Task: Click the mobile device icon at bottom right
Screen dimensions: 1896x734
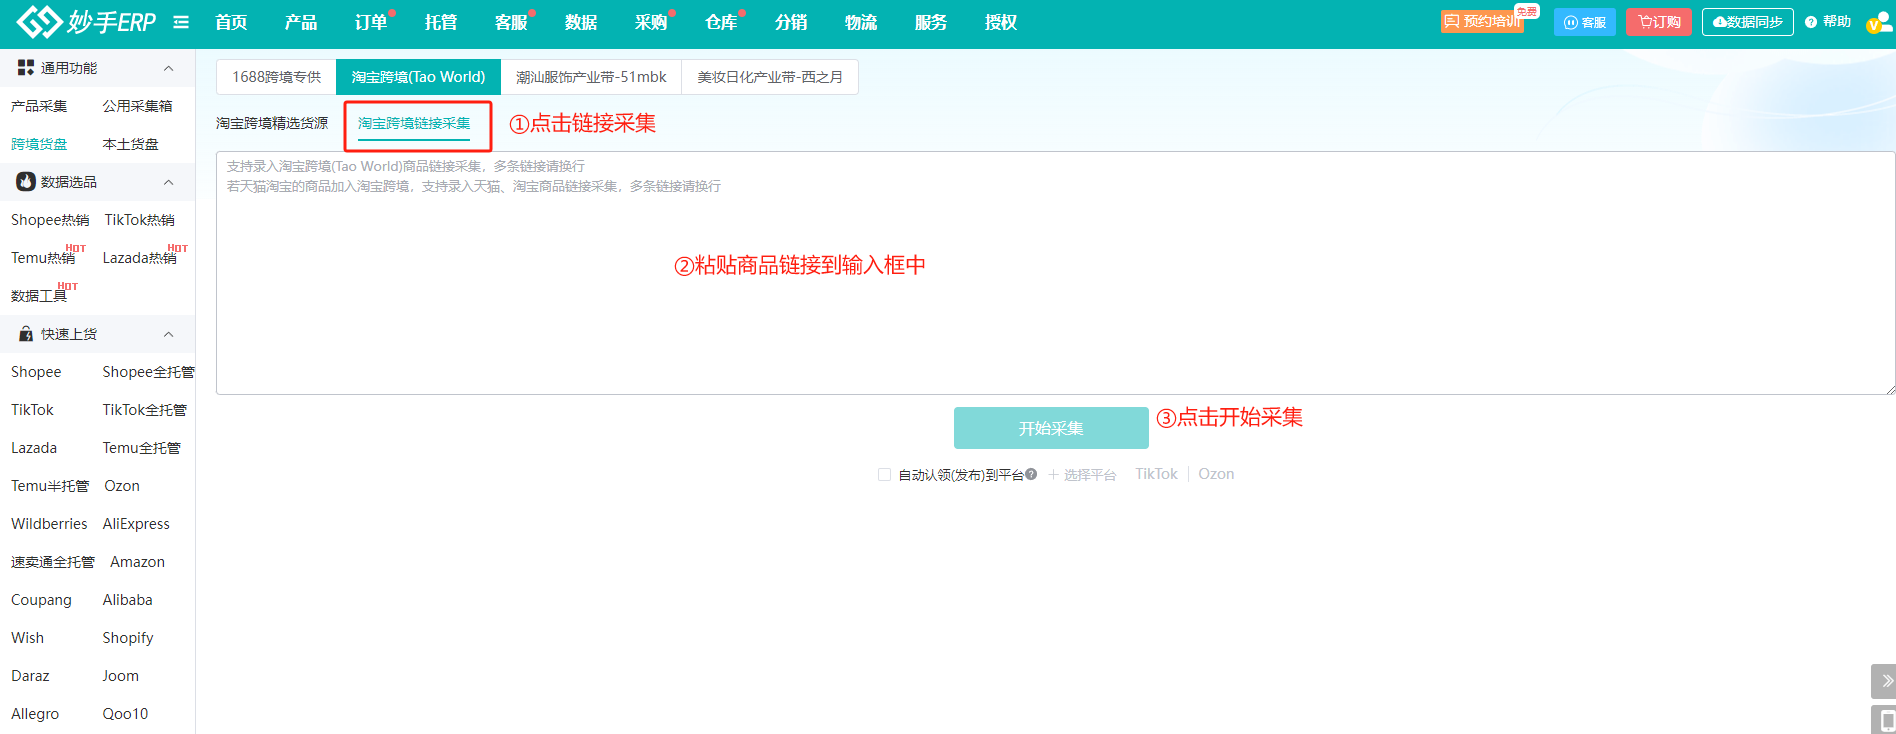Action: [x=1885, y=720]
